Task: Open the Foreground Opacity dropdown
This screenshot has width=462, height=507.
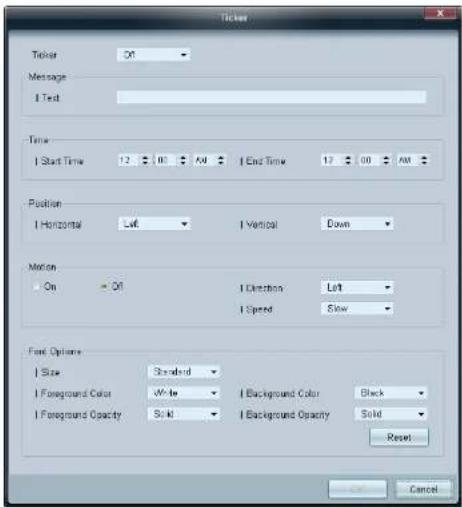Action: coord(184,414)
